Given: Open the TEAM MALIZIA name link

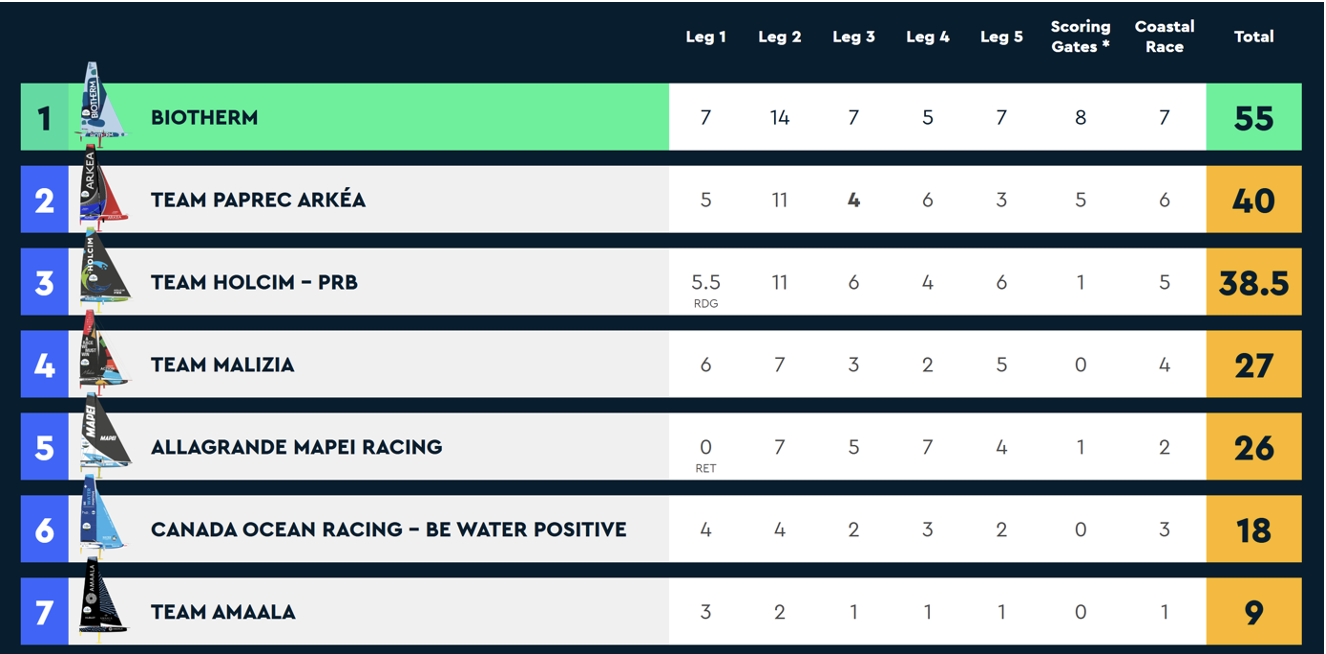Looking at the screenshot, I should coord(222,365).
